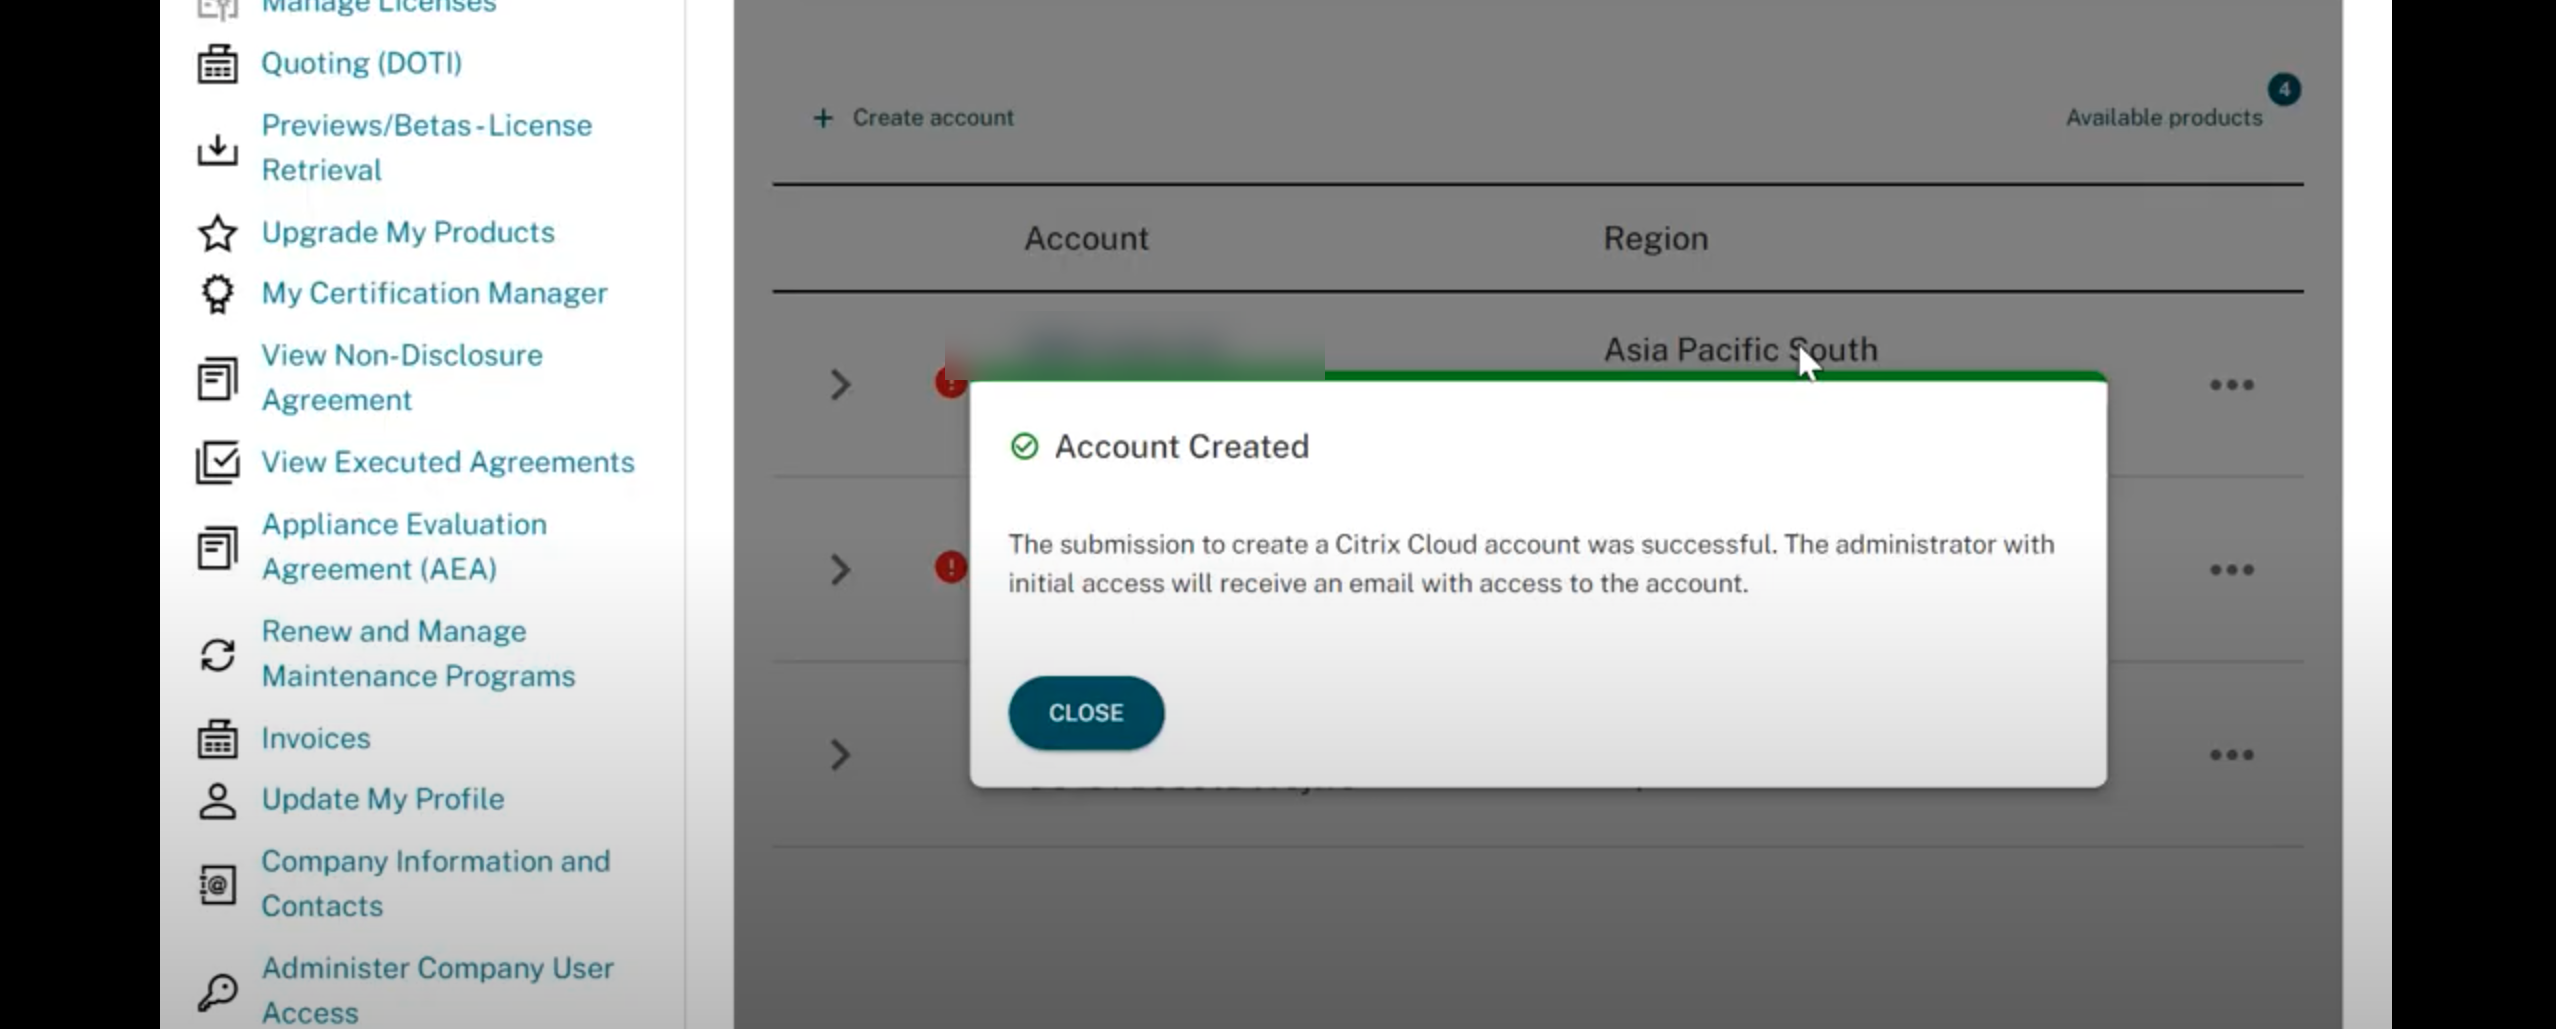Click the checked document Executed Agreements icon

[217, 462]
